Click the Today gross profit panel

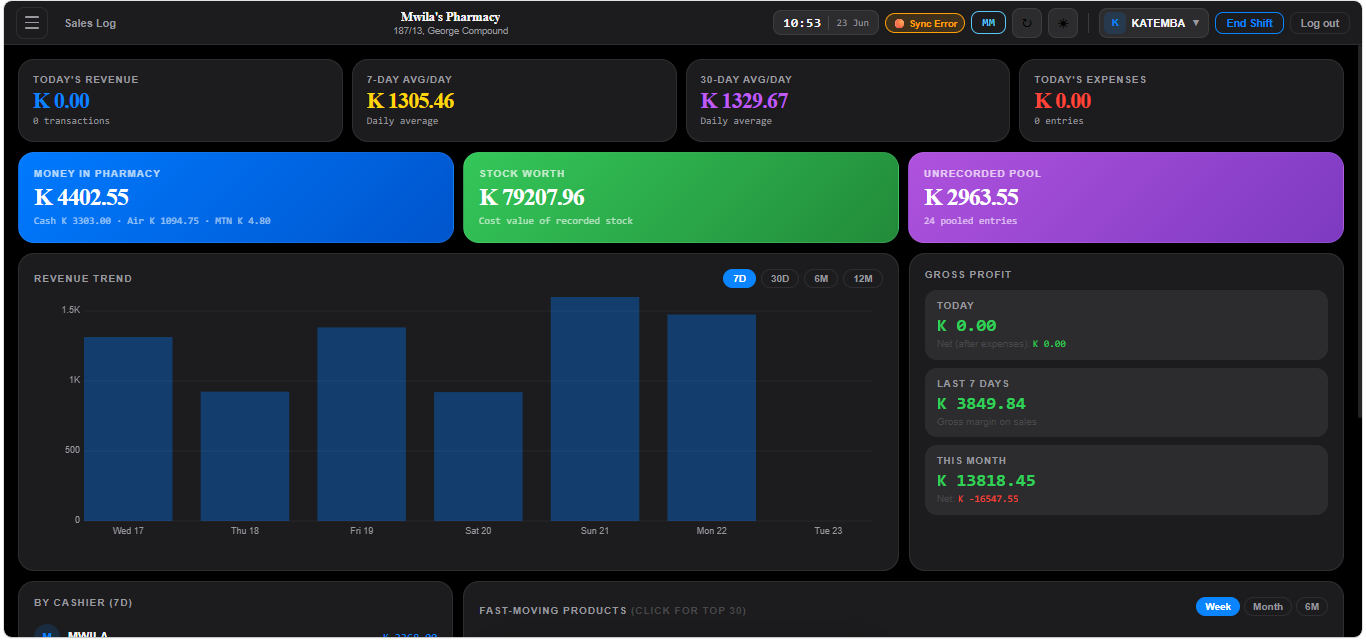coord(1126,325)
